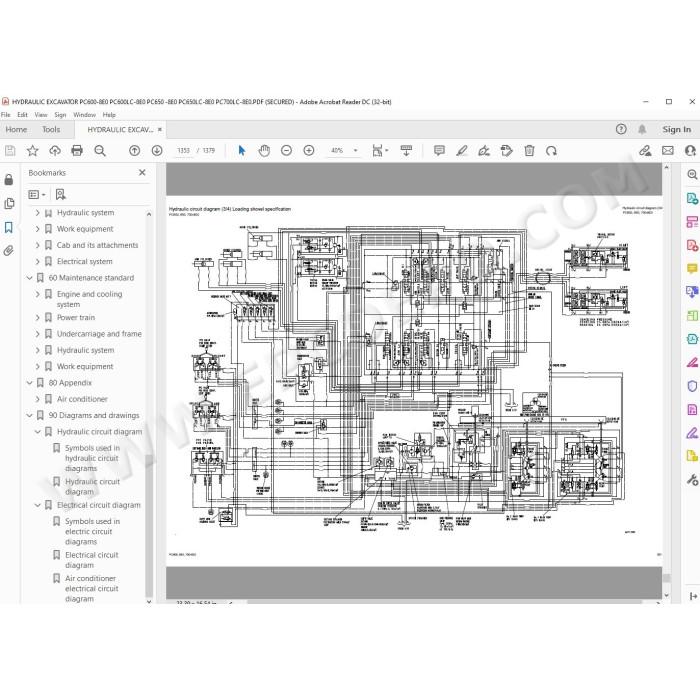
Task: Click the security lock panel icon
Action: tap(8, 180)
